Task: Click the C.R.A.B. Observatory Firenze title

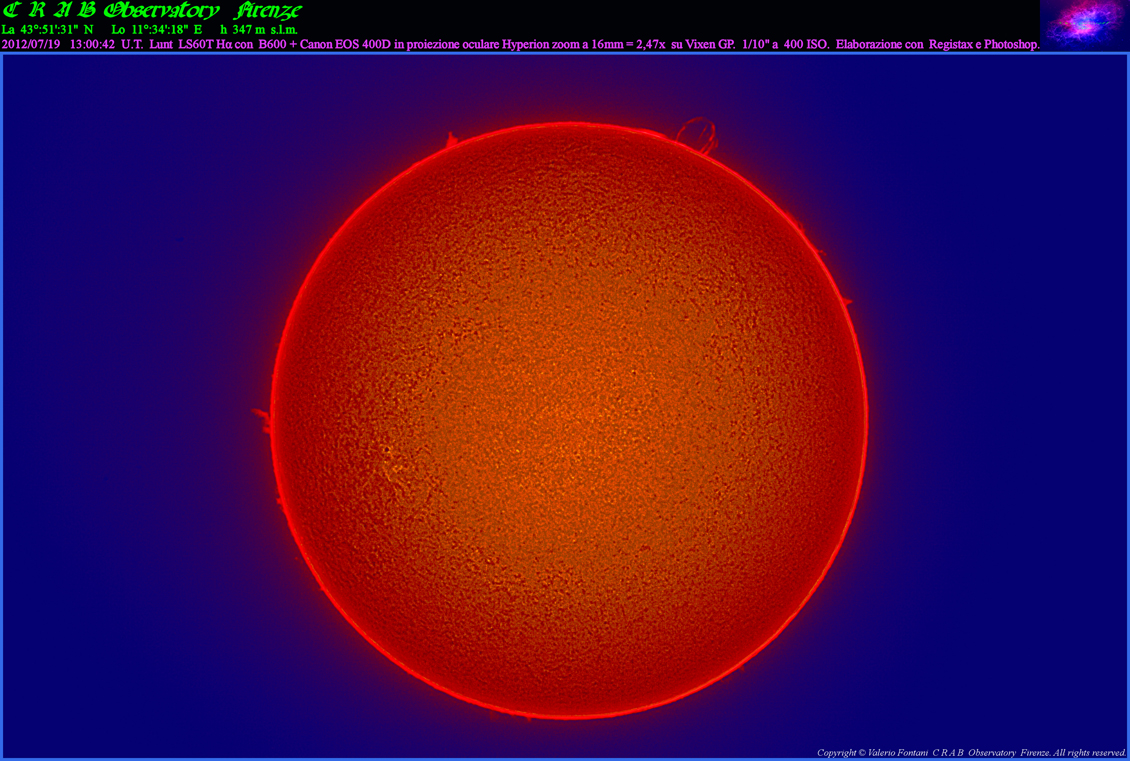Action: pos(152,11)
